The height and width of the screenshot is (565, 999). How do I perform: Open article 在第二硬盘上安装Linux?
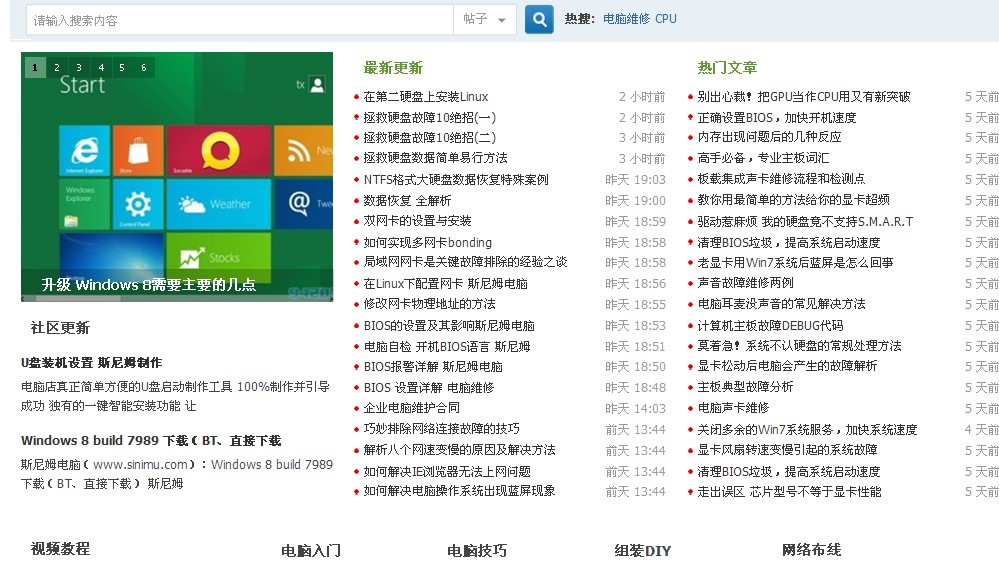426,97
